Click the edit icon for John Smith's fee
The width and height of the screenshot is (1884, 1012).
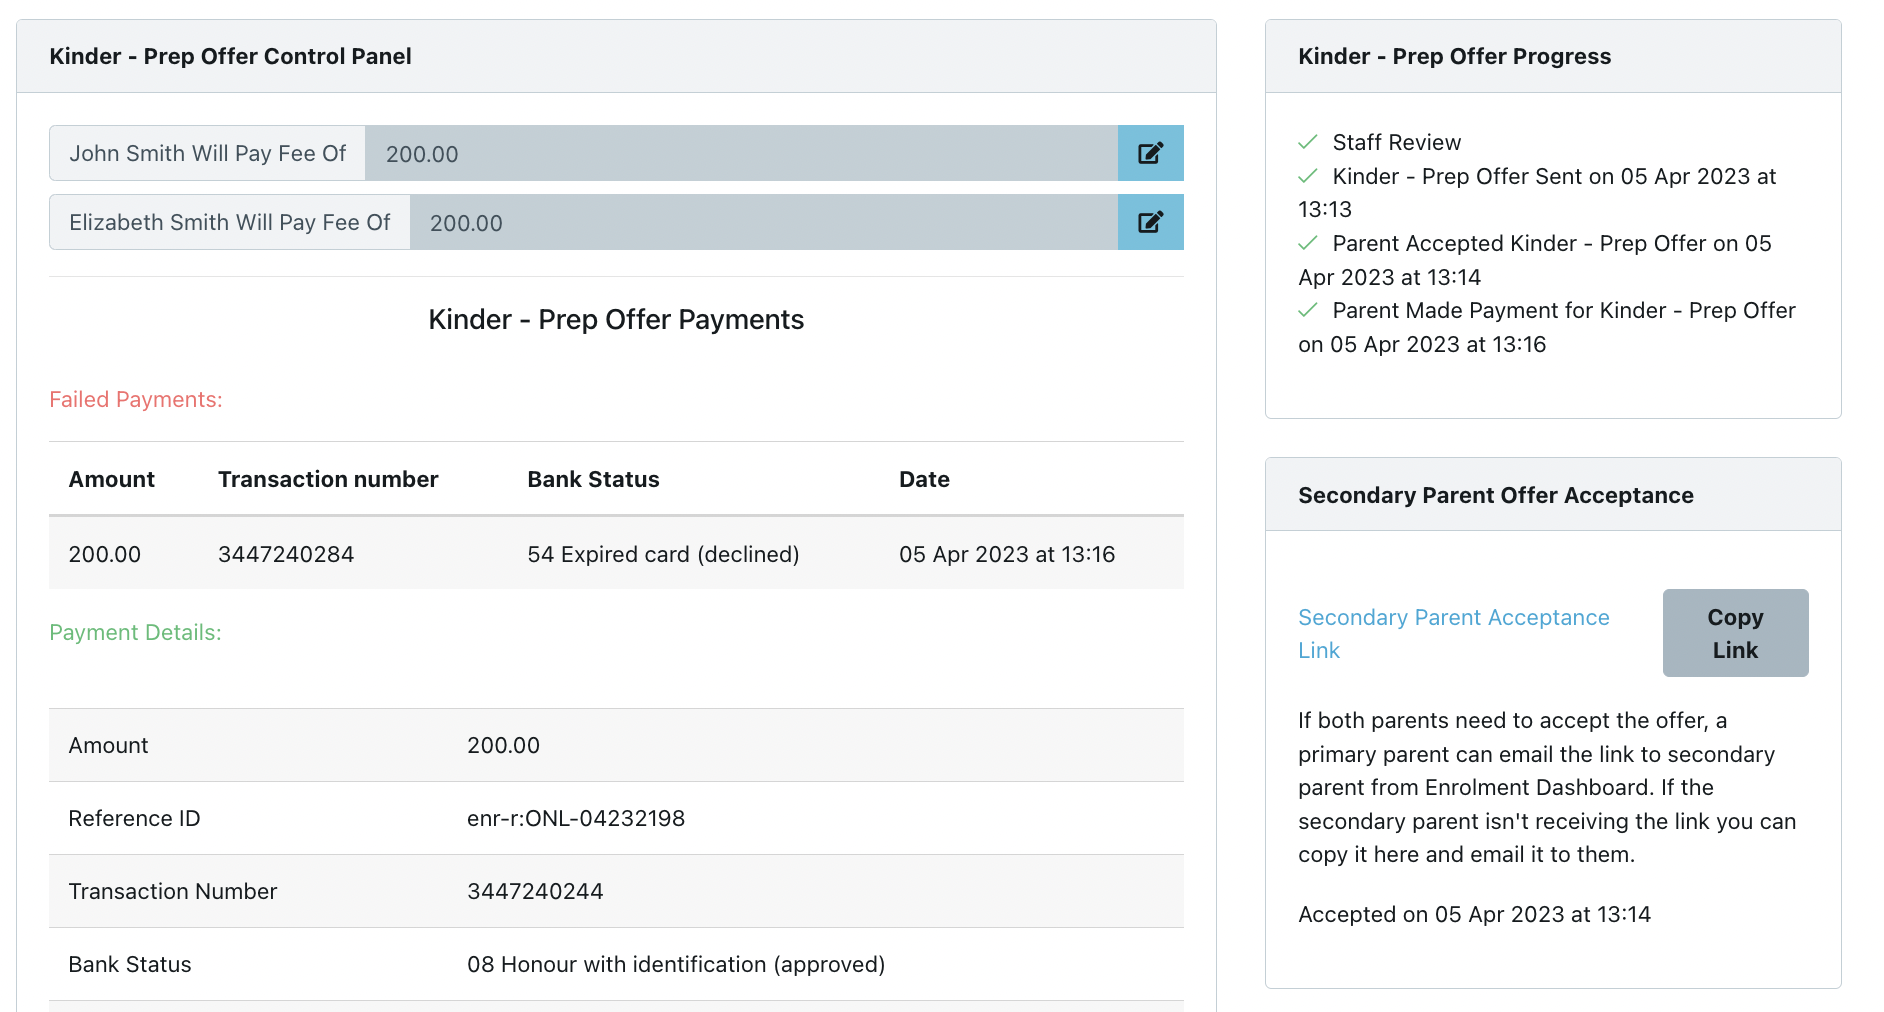[x=1150, y=153]
